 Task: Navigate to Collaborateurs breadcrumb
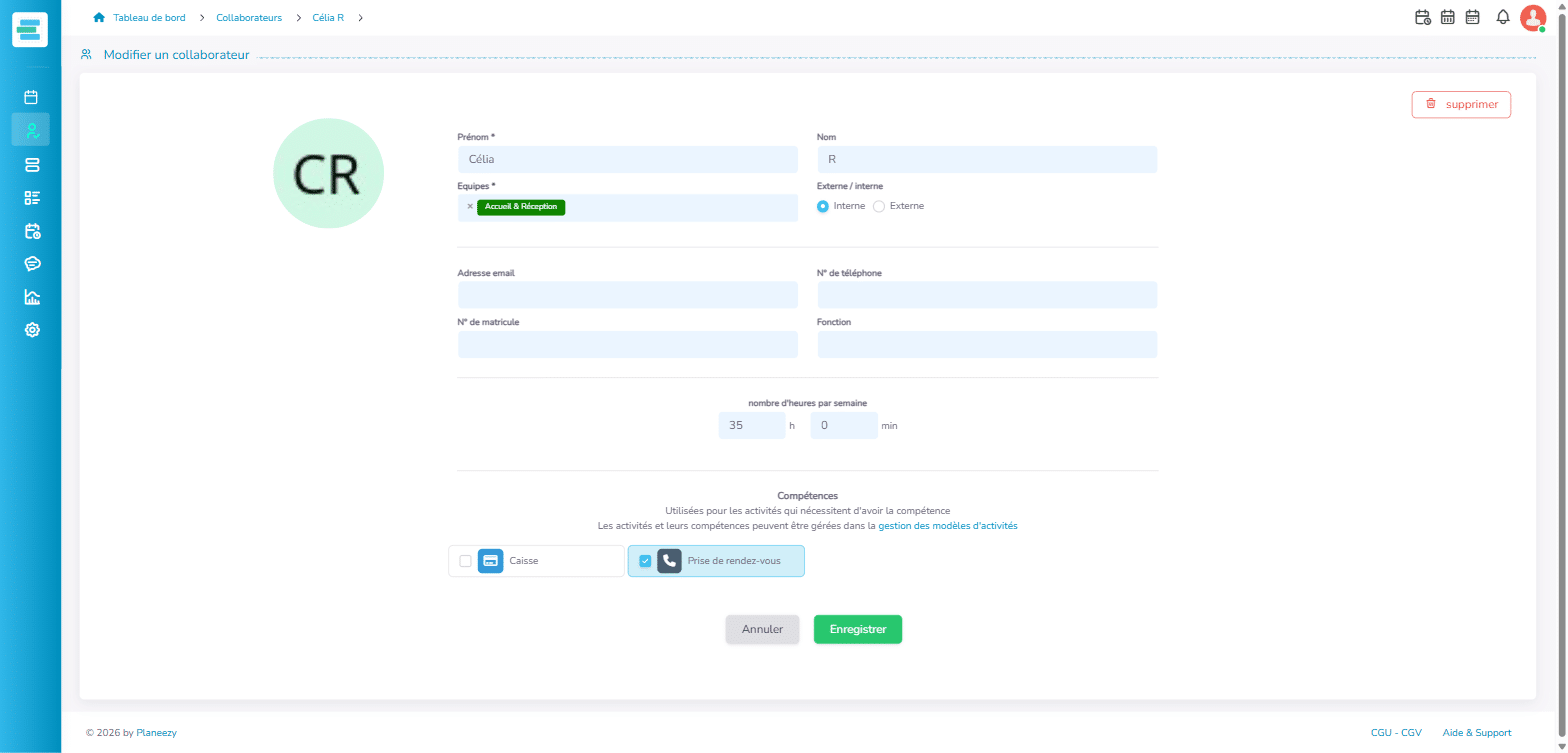249,17
